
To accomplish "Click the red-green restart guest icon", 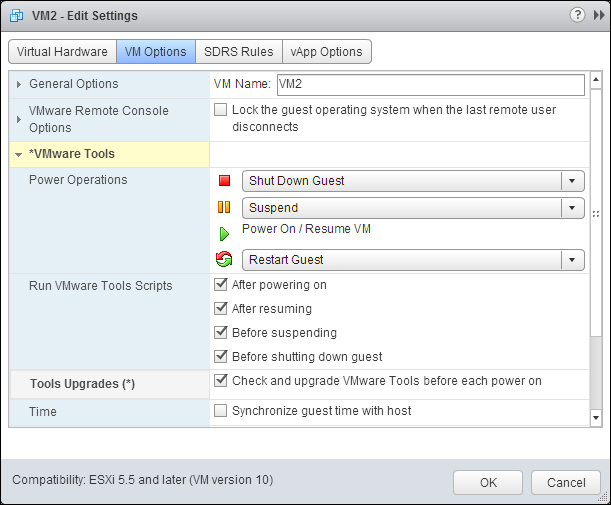I will point(224,260).
